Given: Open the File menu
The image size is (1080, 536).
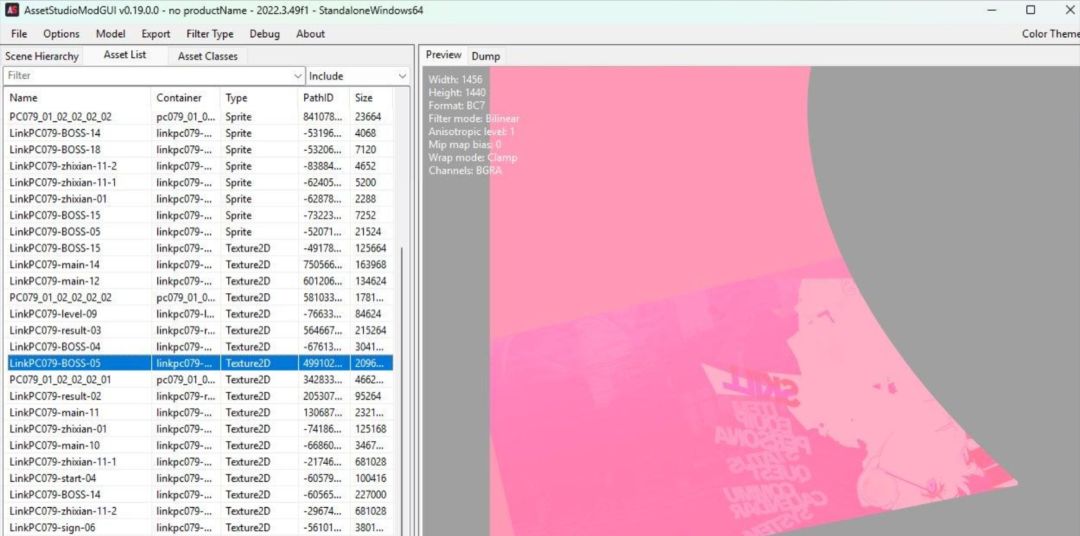Looking at the screenshot, I should tap(19, 34).
